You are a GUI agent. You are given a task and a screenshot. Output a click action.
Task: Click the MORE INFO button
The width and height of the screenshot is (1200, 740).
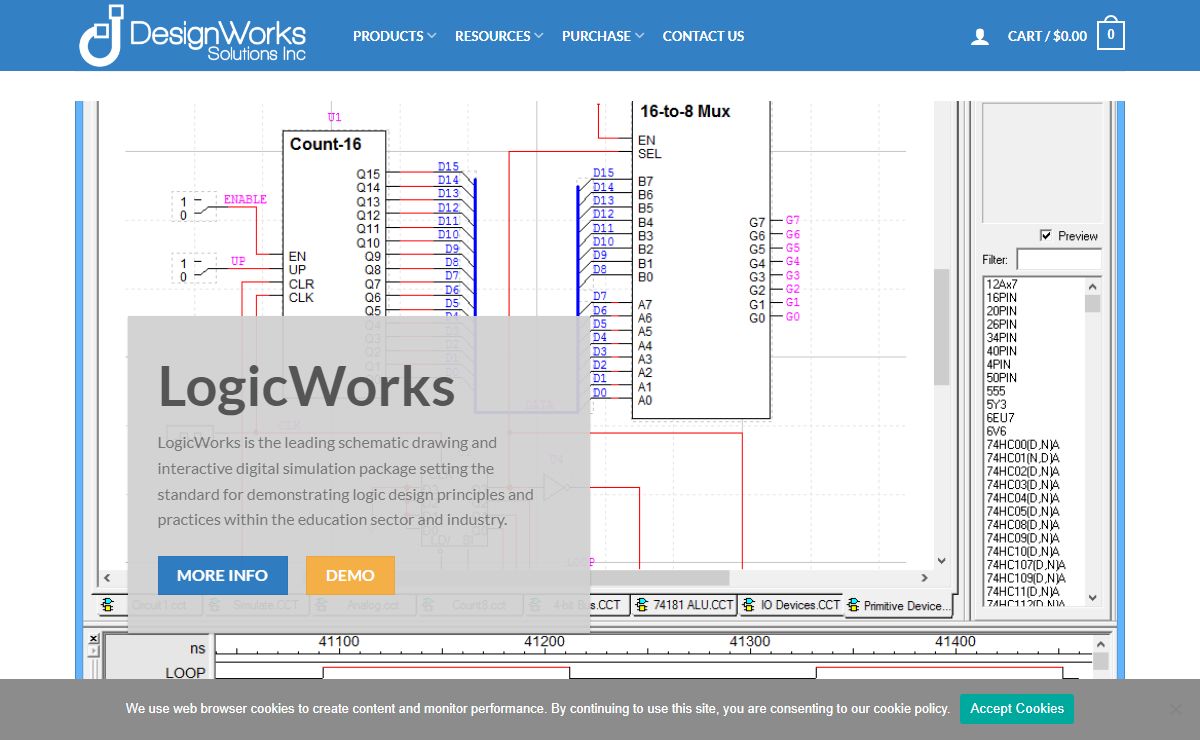[x=223, y=575]
